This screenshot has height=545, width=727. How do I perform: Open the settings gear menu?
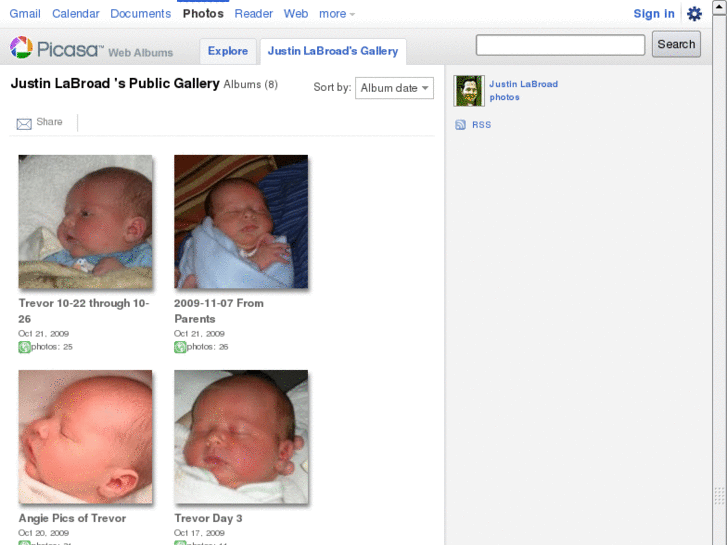[694, 14]
